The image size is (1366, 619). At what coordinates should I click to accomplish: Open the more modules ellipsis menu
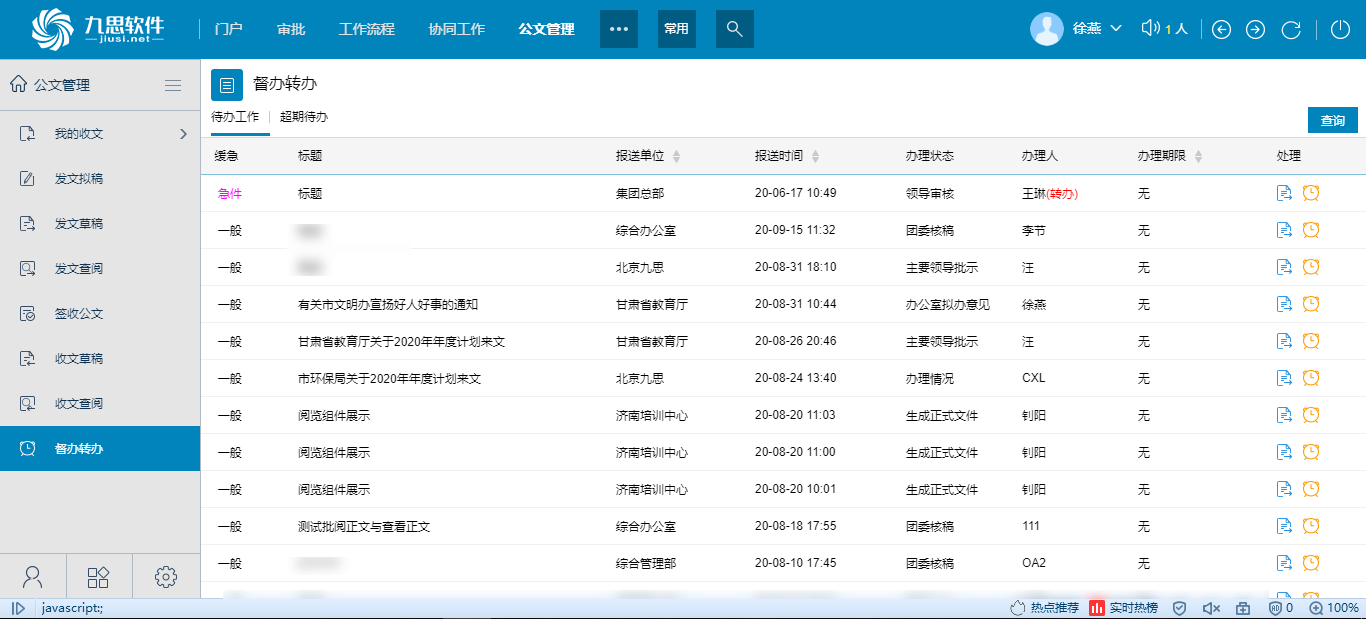tap(619, 29)
